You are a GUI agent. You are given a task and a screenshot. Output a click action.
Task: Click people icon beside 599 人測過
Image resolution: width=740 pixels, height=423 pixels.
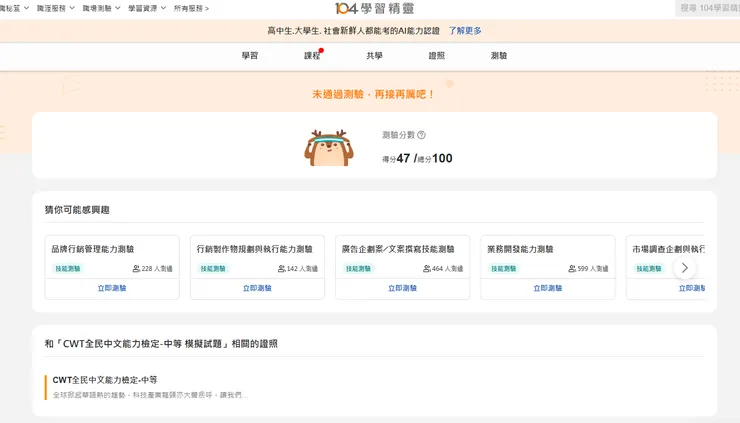point(572,269)
